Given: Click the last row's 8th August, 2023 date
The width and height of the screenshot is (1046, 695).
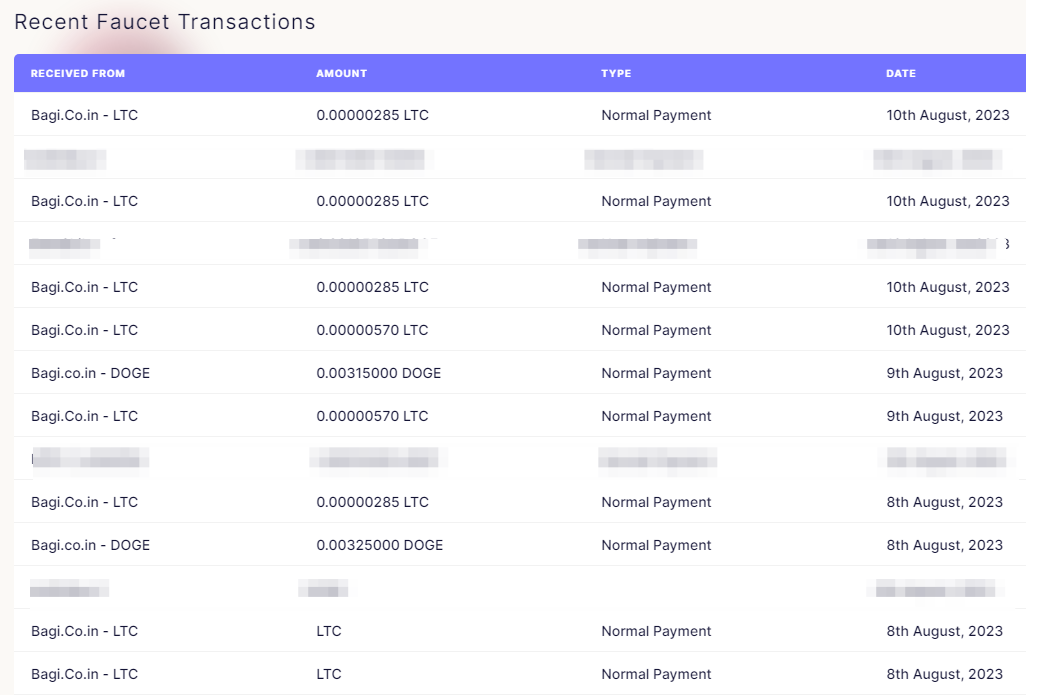Looking at the screenshot, I should click(x=945, y=674).
